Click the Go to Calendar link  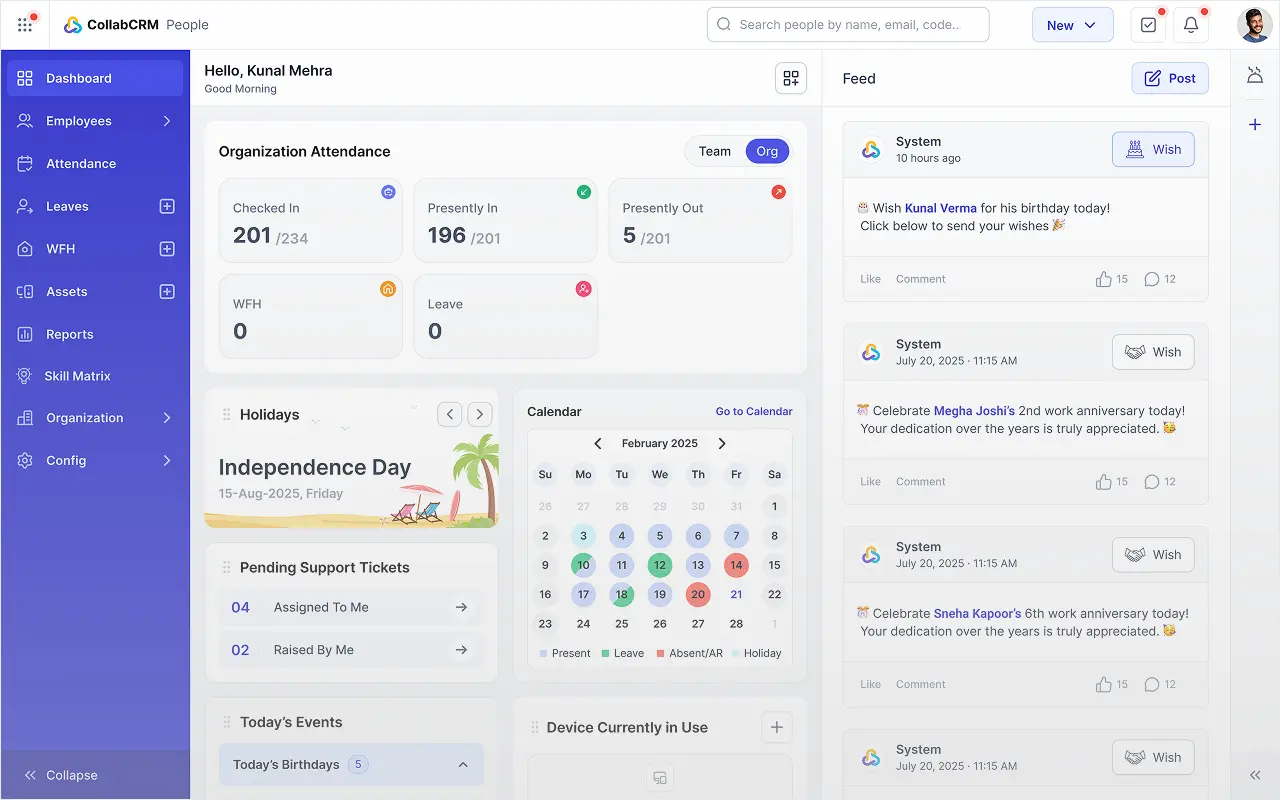(754, 411)
